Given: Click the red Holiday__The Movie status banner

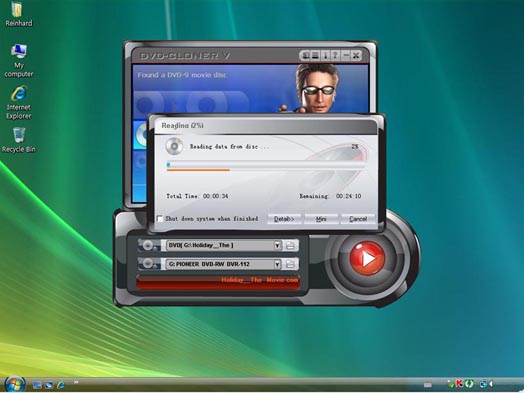Looking at the screenshot, I should [x=218, y=282].
